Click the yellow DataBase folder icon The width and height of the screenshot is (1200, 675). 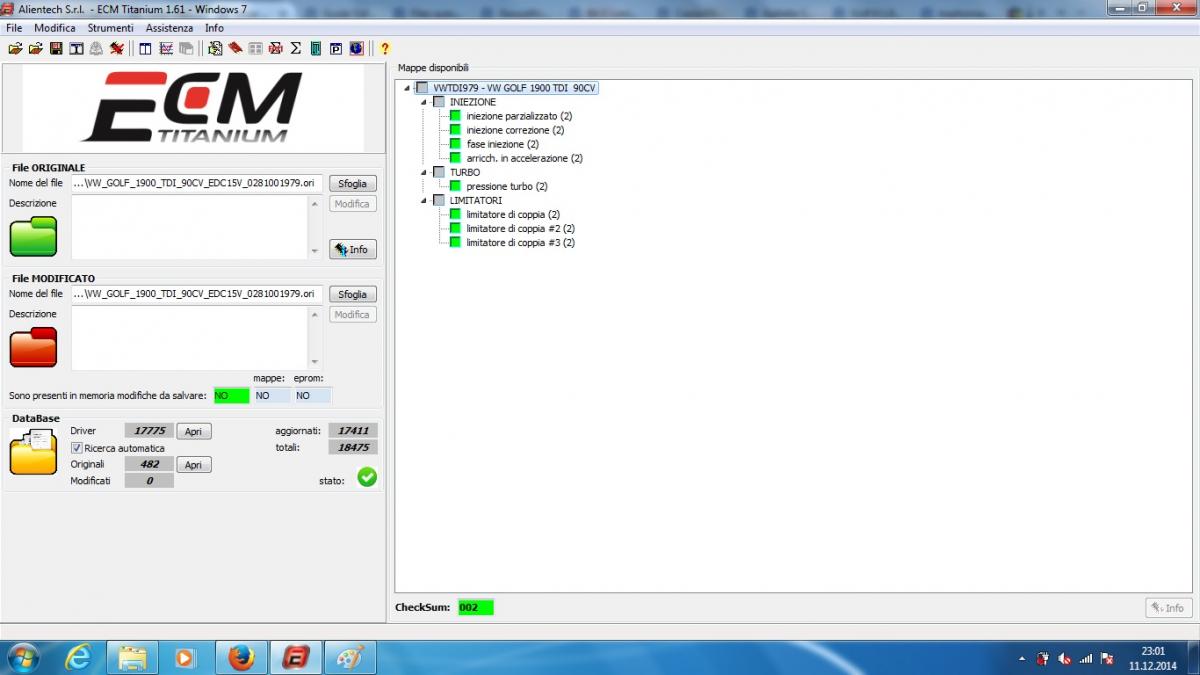(33, 452)
